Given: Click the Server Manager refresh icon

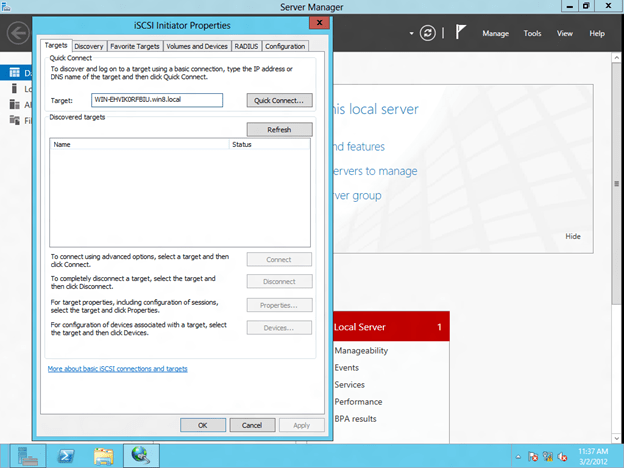Looking at the screenshot, I should pyautogui.click(x=428, y=33).
